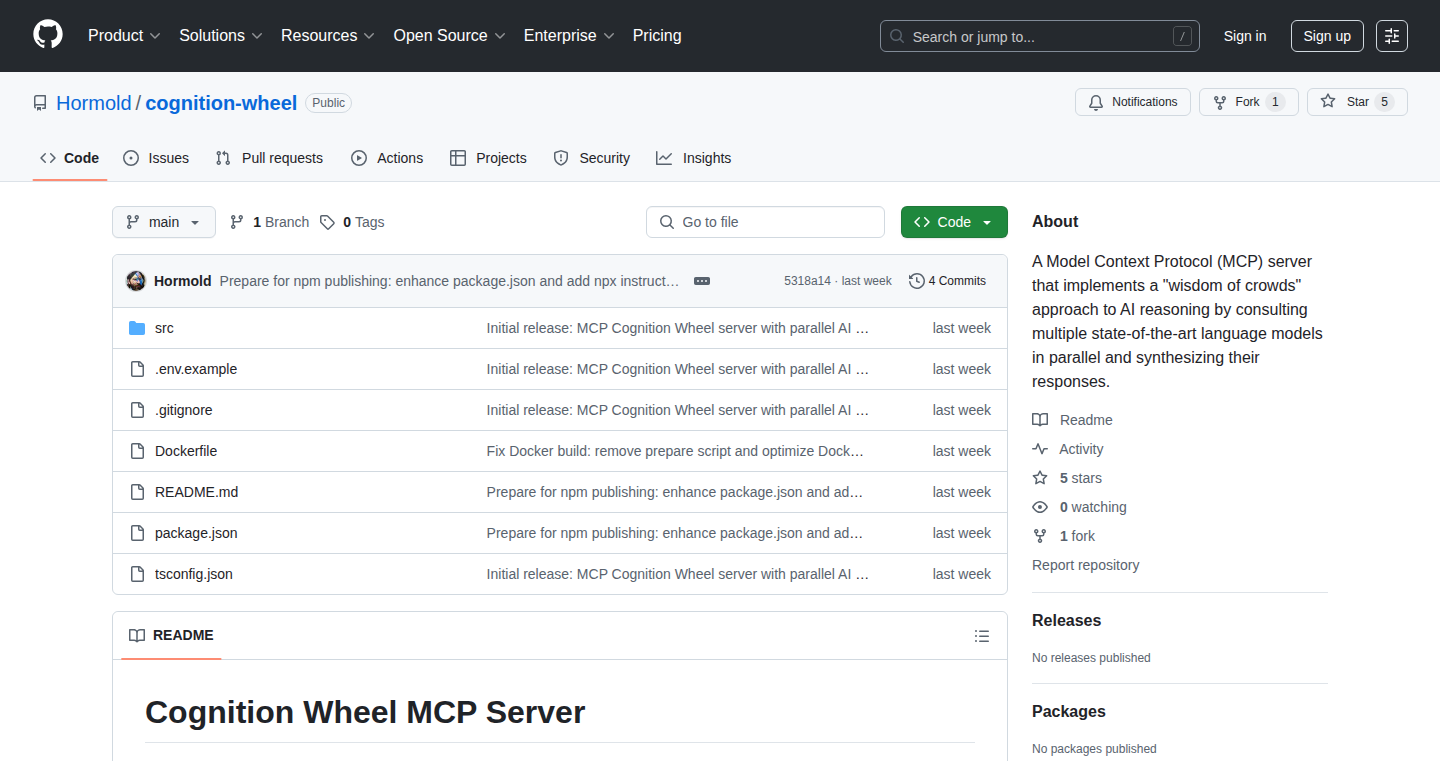Open the green Code dropdown button

click(x=954, y=222)
